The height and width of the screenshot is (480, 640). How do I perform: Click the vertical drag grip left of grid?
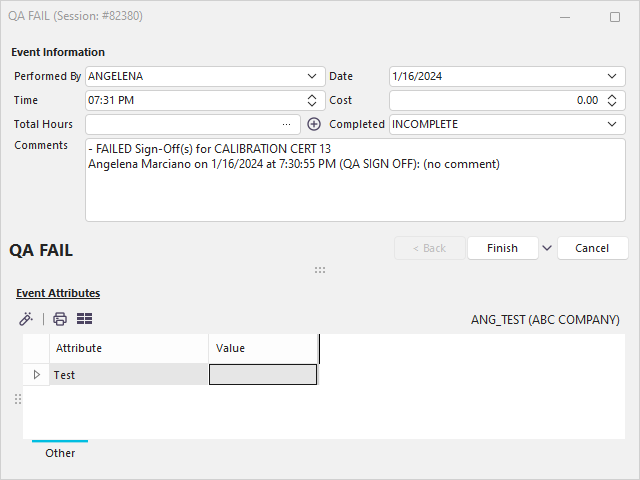(x=17, y=399)
